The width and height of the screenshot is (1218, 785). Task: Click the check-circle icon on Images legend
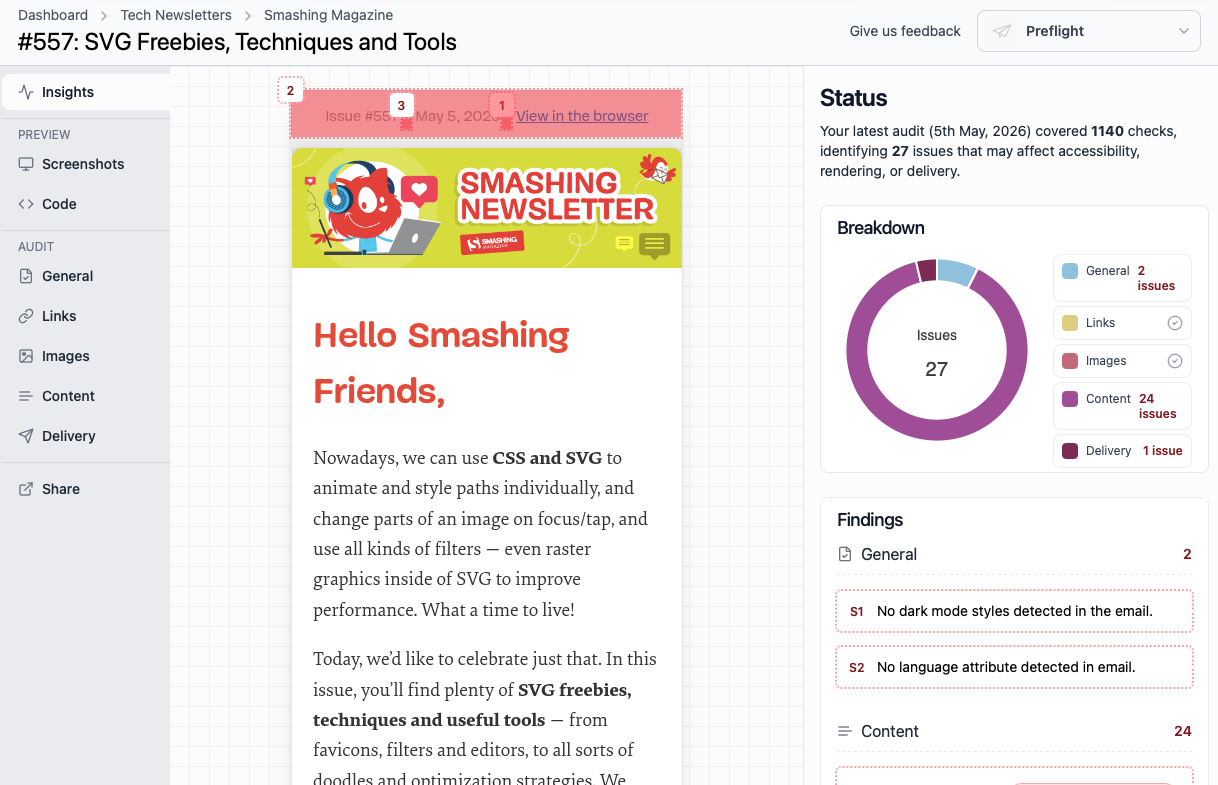[1175, 361]
